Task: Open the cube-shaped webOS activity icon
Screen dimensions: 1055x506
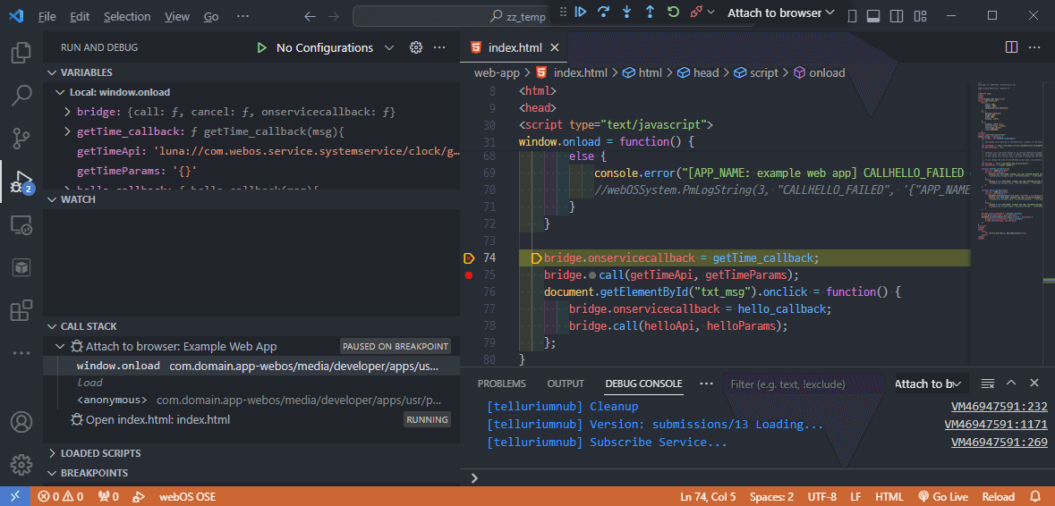Action: coord(22,268)
